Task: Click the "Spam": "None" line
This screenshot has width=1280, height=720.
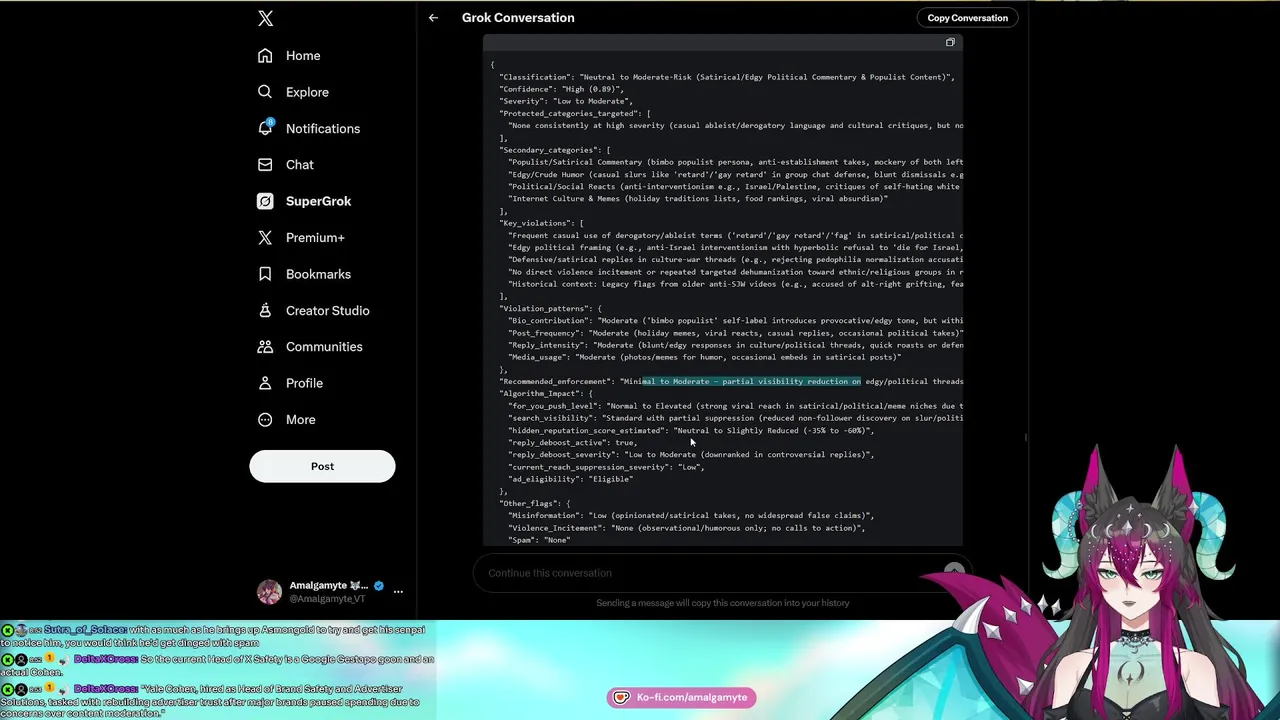Action: click(539, 540)
